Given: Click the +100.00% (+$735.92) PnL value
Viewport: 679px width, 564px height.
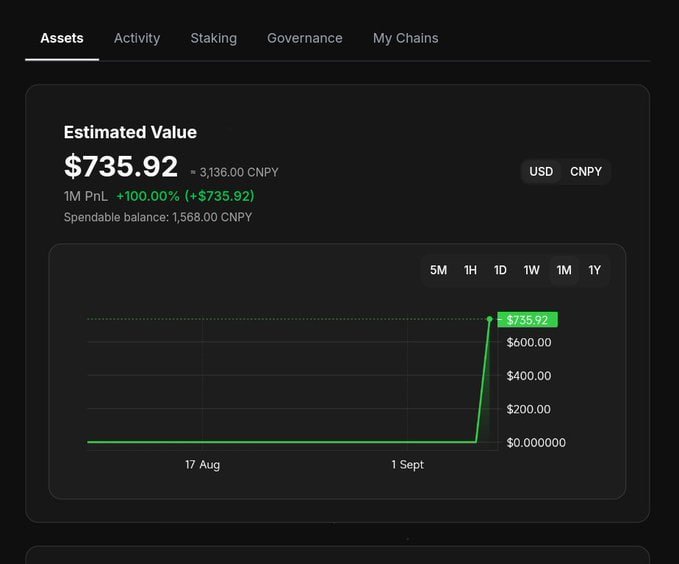Looking at the screenshot, I should tap(185, 196).
